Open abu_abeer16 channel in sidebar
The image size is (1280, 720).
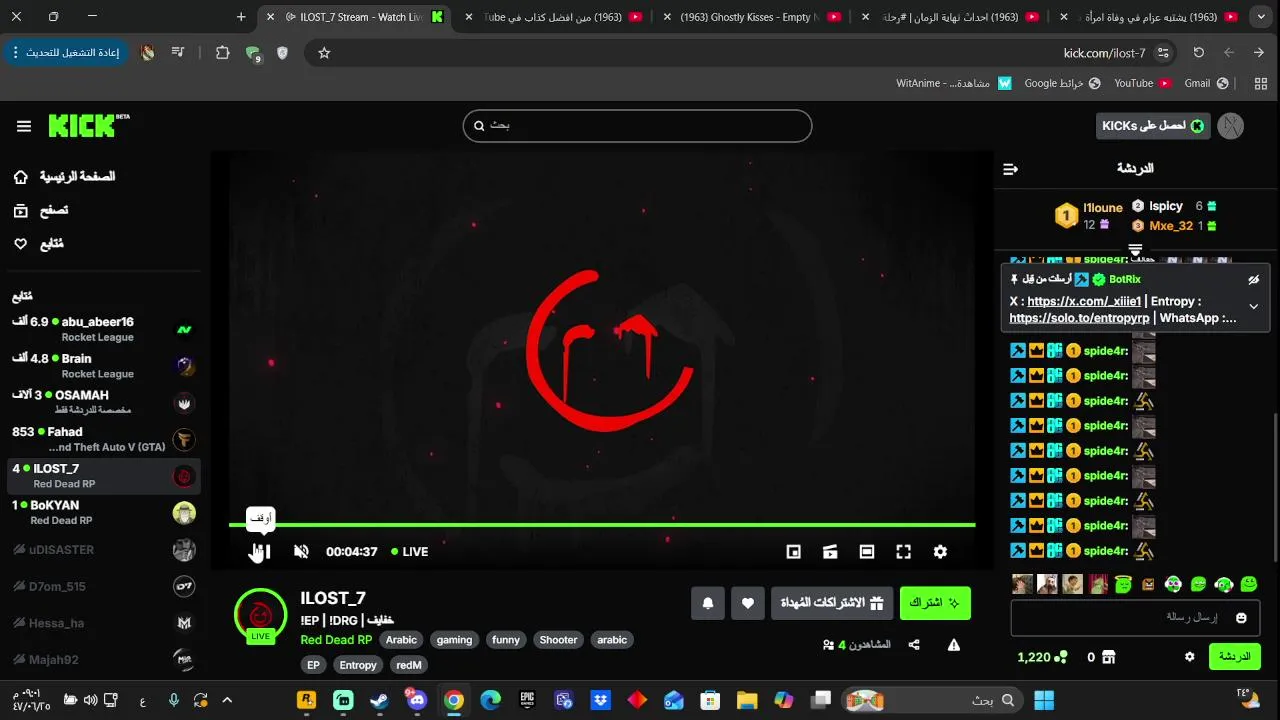pos(102,329)
